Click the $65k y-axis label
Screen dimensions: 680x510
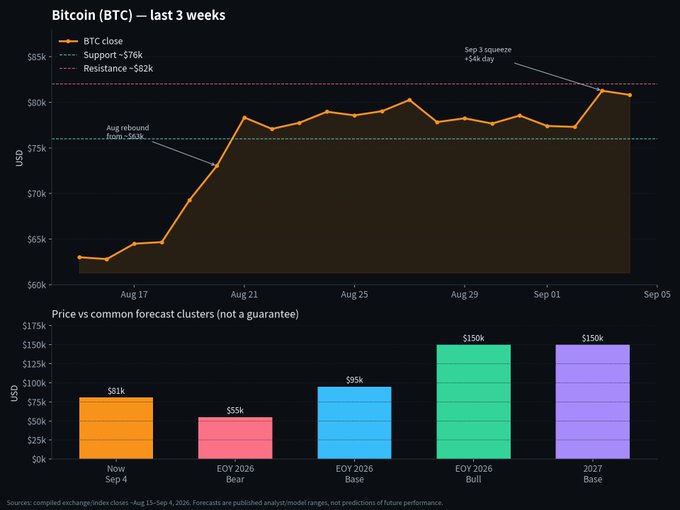click(x=36, y=239)
